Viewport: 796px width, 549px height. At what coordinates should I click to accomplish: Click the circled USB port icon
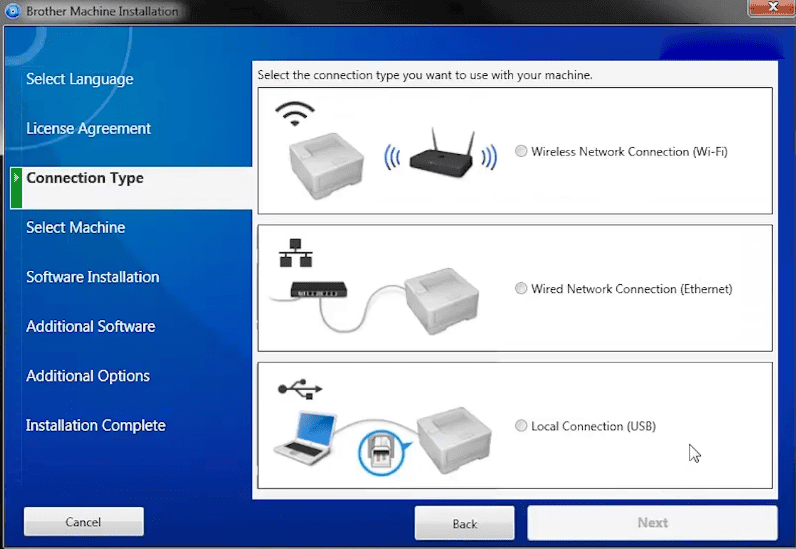[382, 451]
